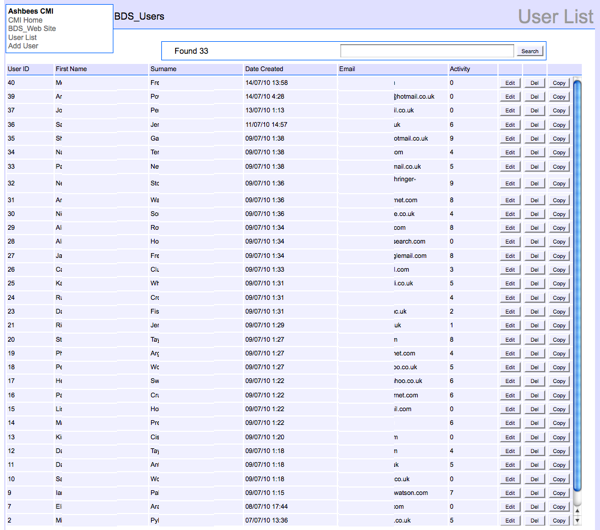Open the BDS_Web Site link
The height and width of the screenshot is (530, 600).
point(32,28)
